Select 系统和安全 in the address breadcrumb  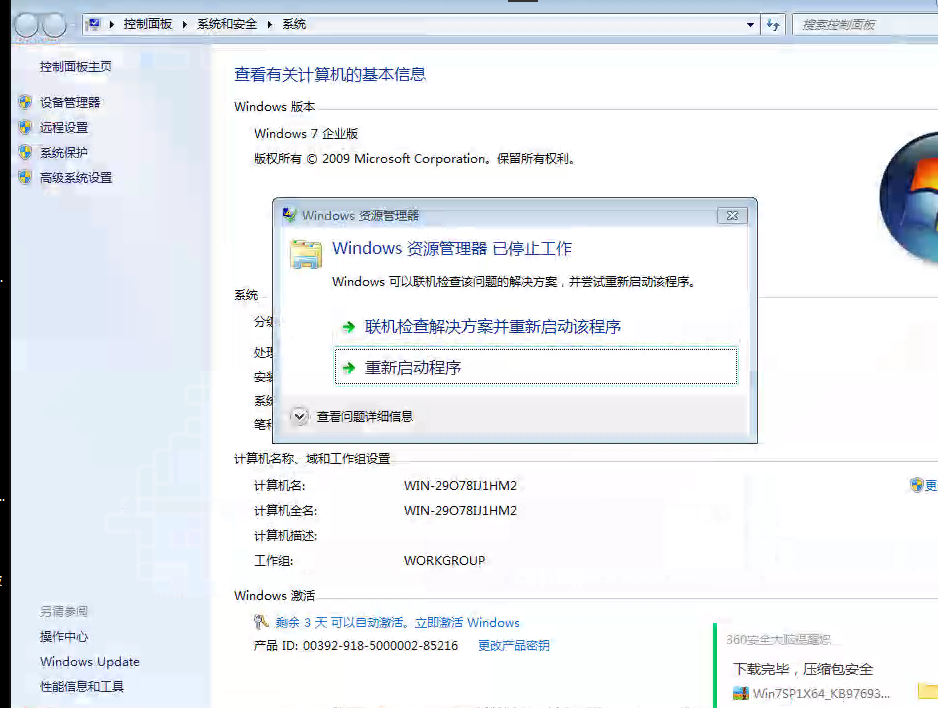[227, 25]
